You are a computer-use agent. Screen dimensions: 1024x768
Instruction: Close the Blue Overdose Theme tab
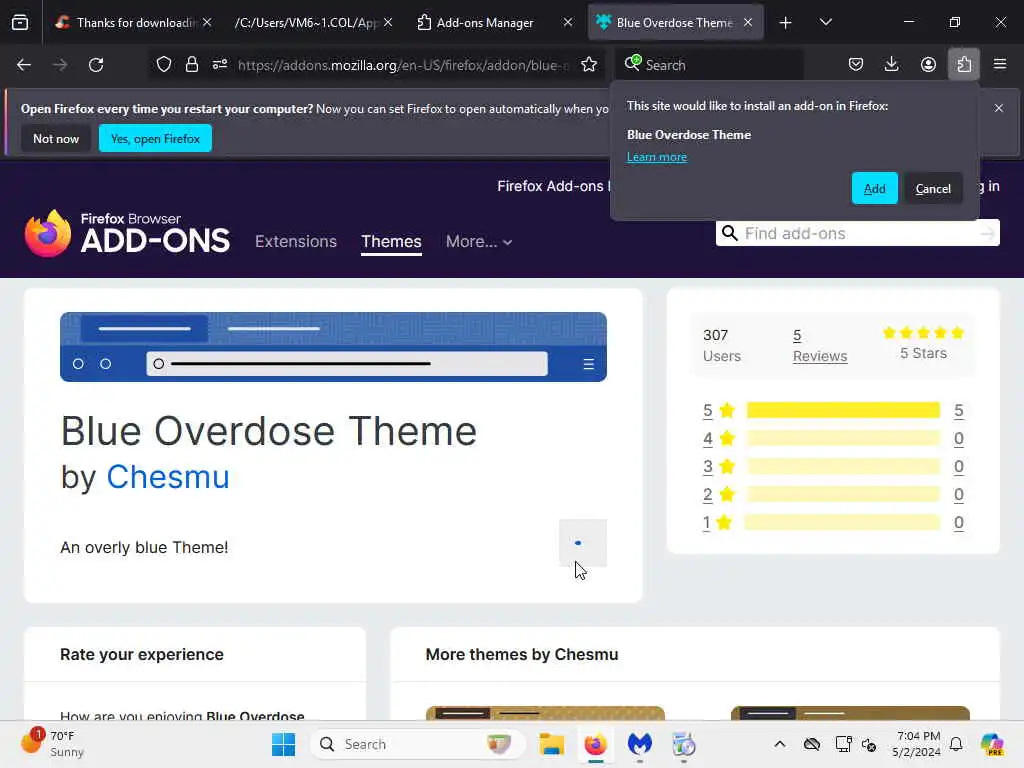click(748, 22)
